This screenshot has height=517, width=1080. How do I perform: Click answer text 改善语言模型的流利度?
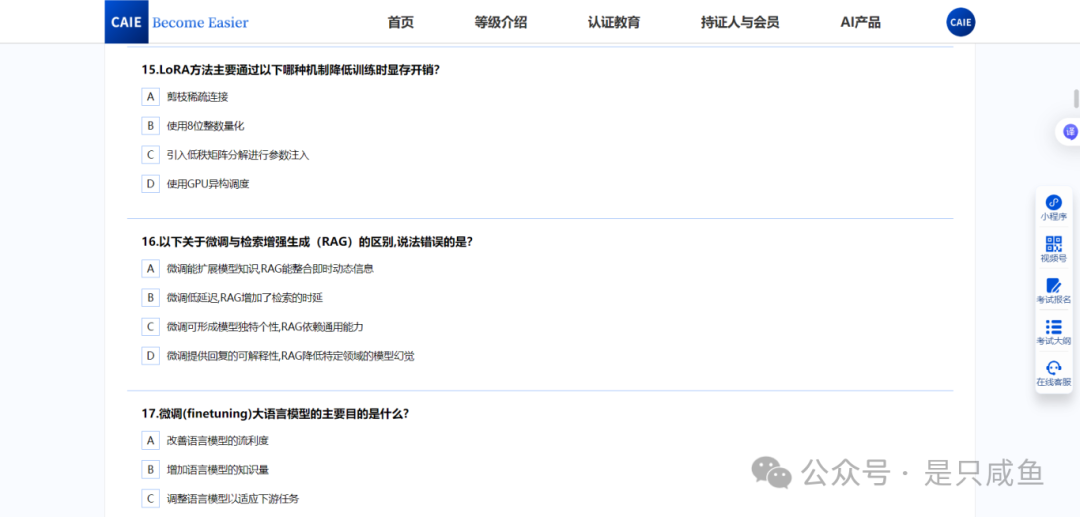[217, 440]
